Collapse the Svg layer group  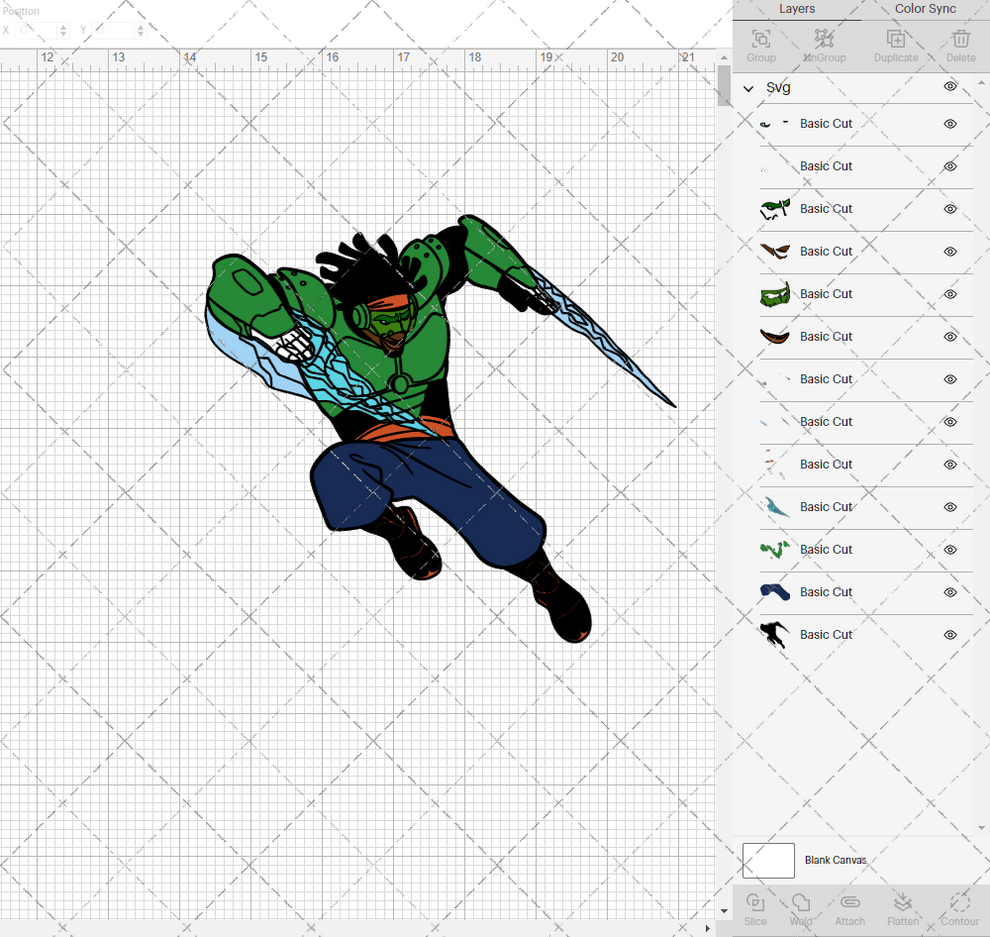pos(747,88)
